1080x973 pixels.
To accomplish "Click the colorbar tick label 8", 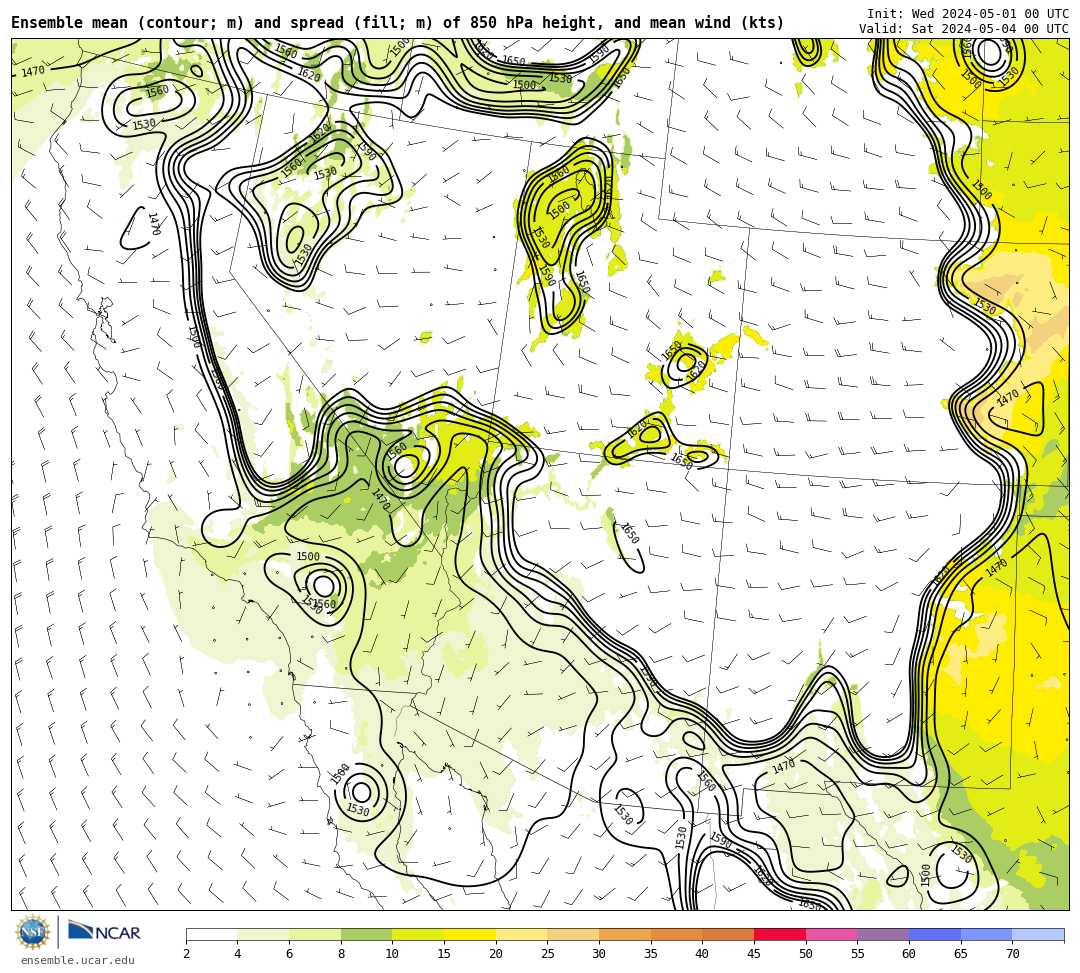I will [341, 954].
